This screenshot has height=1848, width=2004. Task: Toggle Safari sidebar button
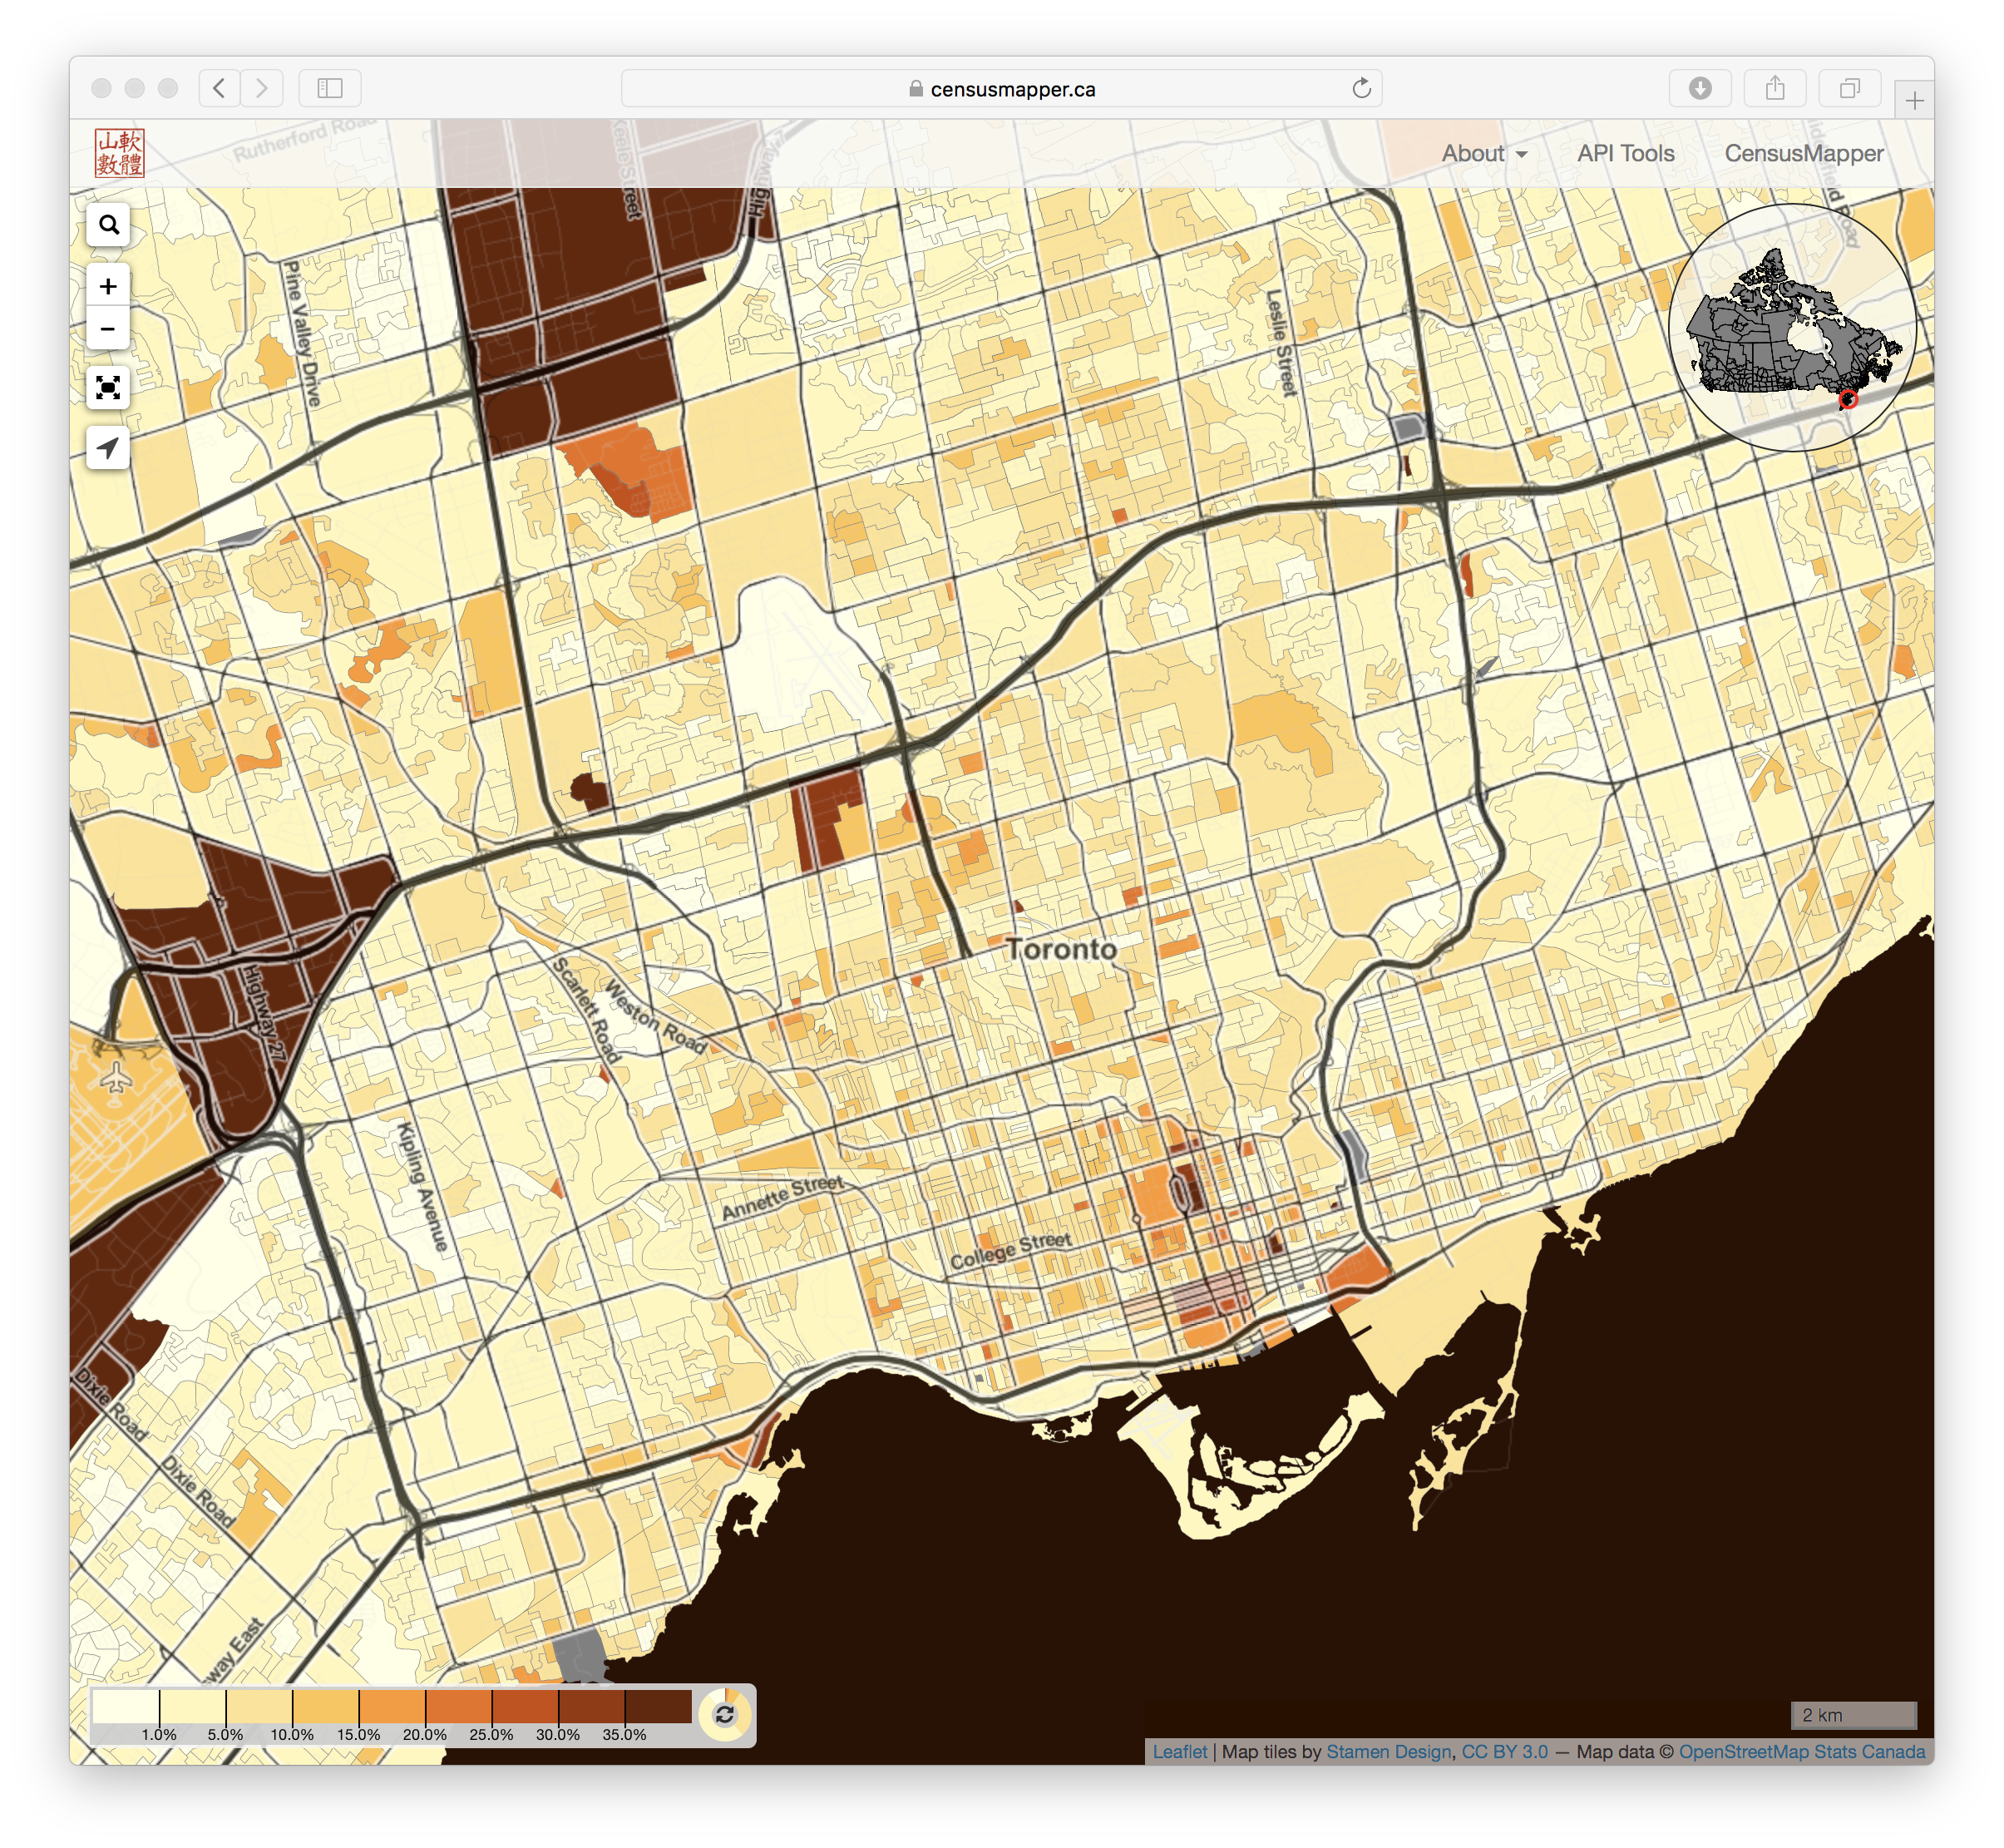click(x=330, y=89)
